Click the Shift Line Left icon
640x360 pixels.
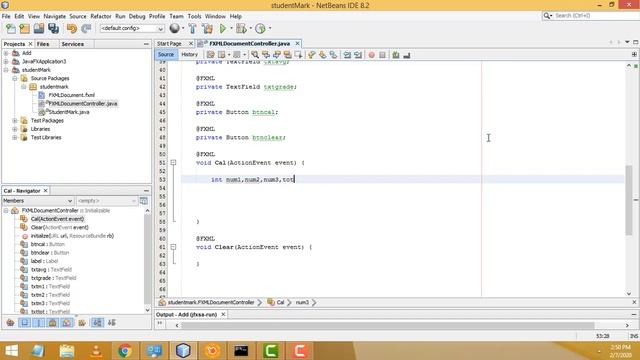[x=347, y=55]
